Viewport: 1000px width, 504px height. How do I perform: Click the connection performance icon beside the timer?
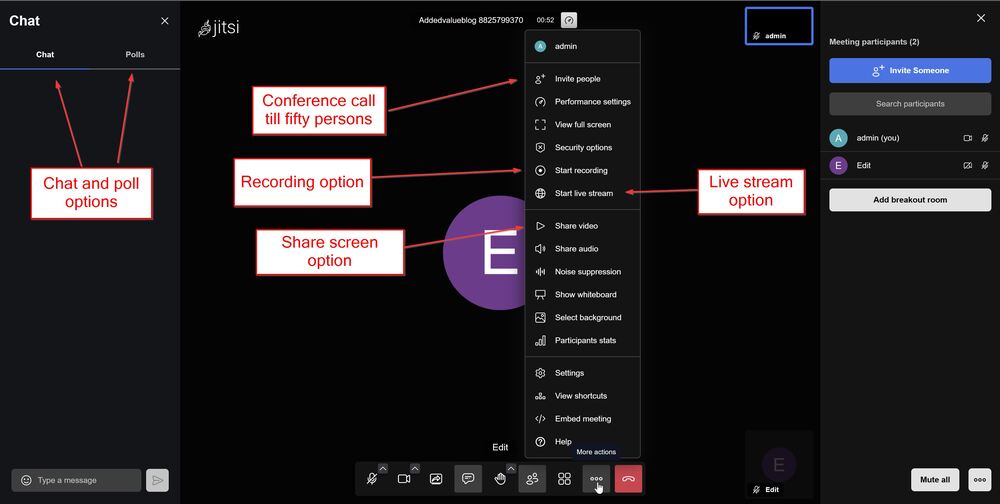[568, 20]
